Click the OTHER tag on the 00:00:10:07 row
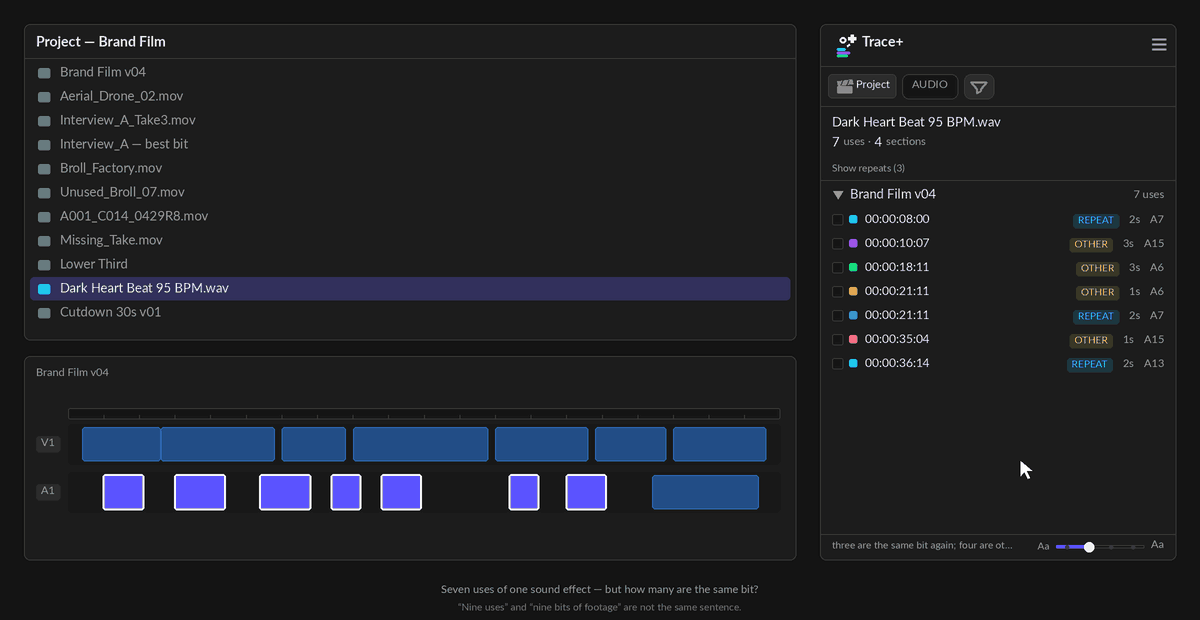 coord(1091,244)
